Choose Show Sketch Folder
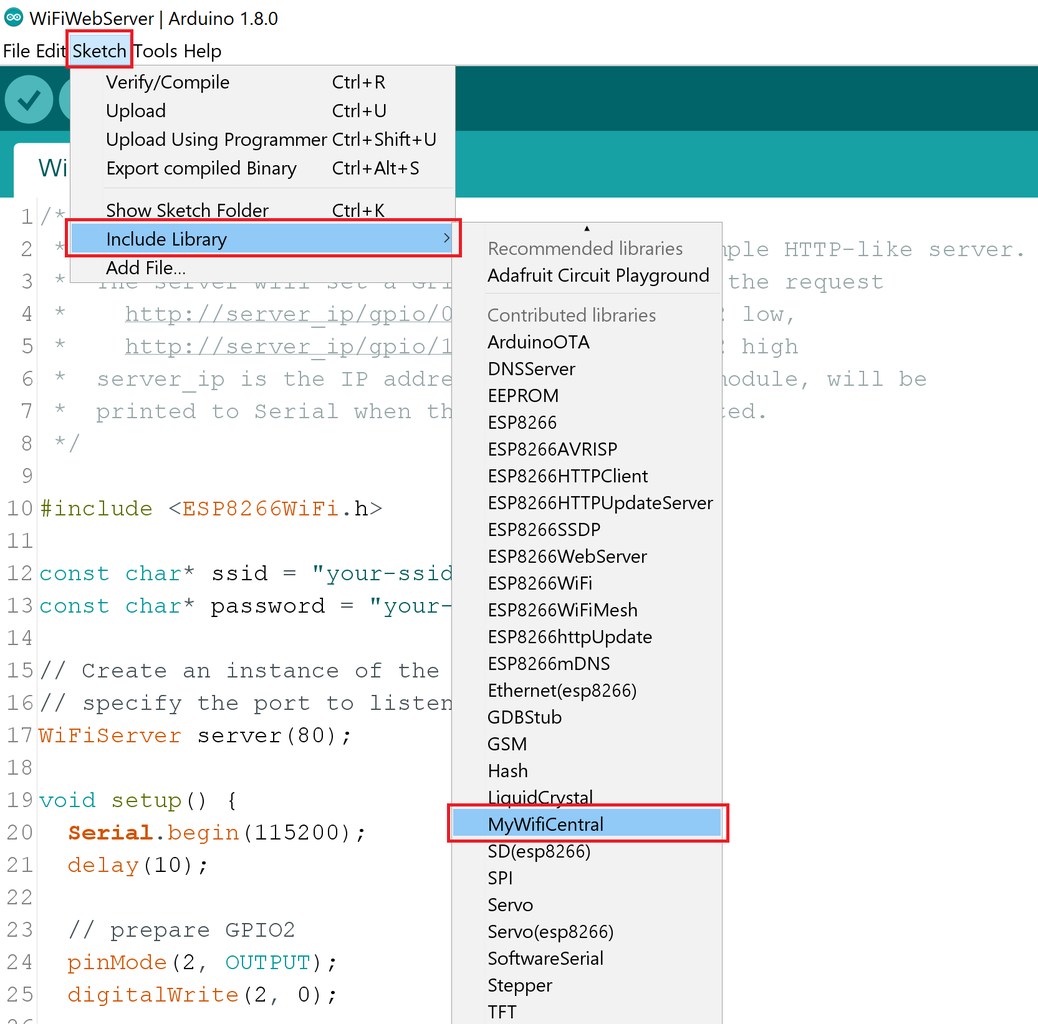1038x1024 pixels. [x=263, y=210]
